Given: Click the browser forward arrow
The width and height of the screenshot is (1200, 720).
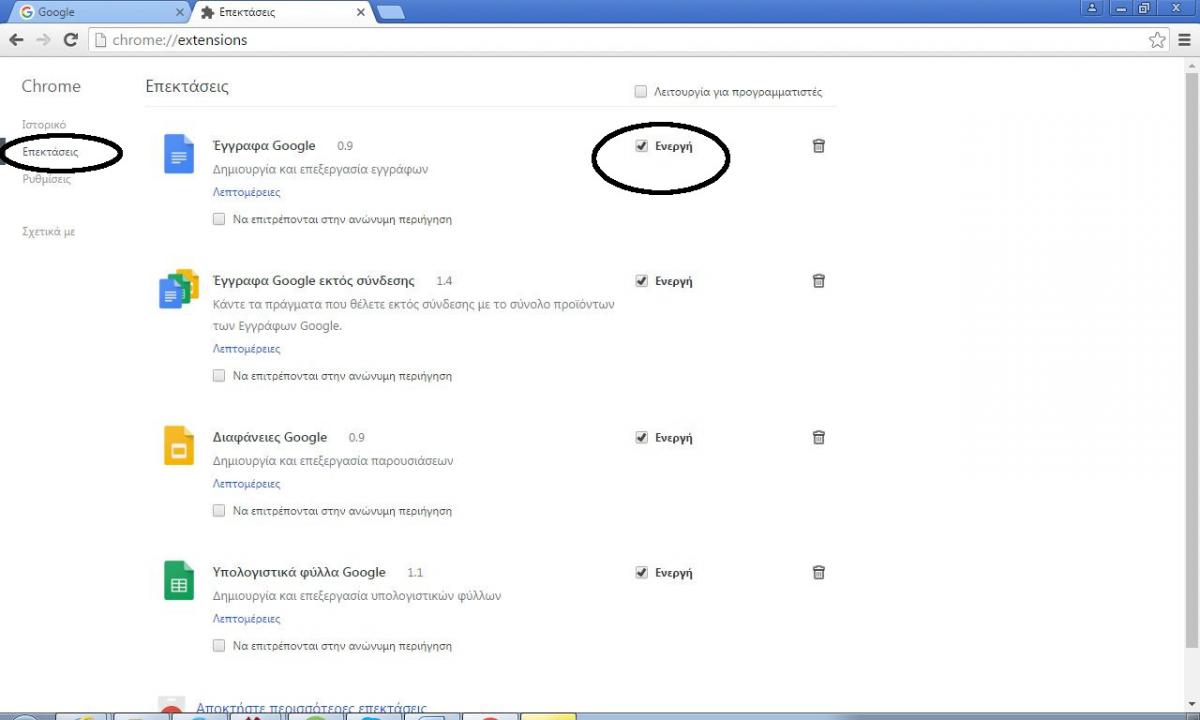Looking at the screenshot, I should [43, 40].
